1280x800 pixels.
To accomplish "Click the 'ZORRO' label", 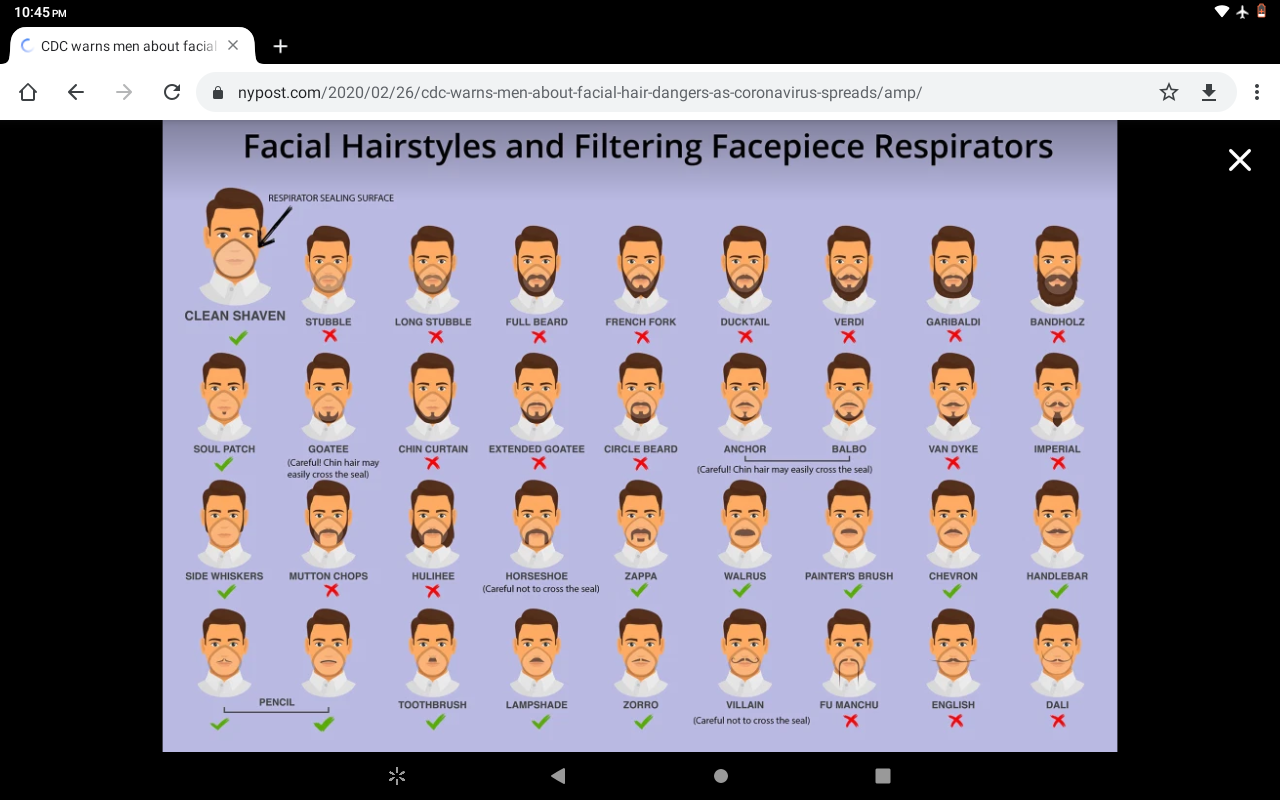I will 641,705.
